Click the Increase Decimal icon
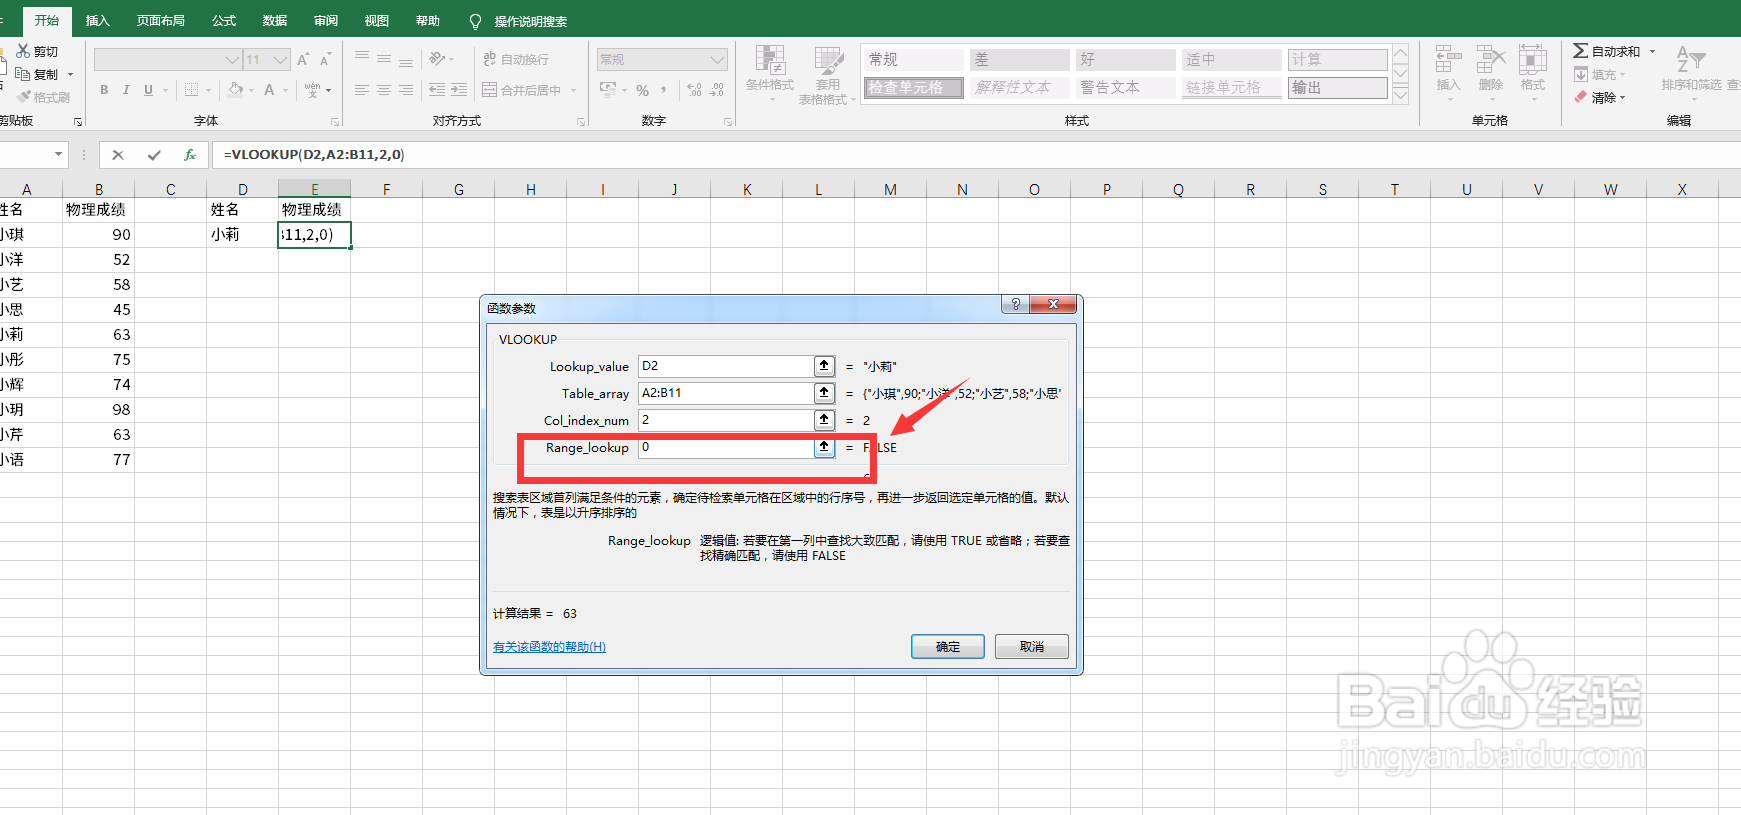Viewport: 1741px width, 815px height. (695, 90)
